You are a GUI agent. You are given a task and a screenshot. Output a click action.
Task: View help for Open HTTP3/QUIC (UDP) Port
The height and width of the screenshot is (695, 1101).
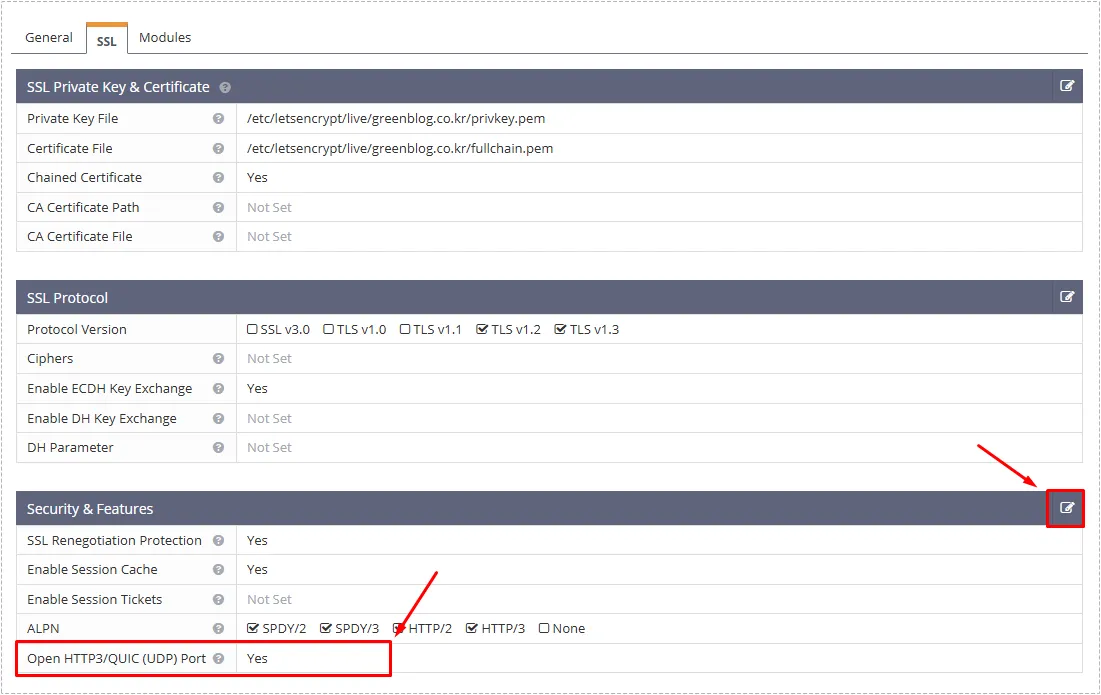pos(219,658)
